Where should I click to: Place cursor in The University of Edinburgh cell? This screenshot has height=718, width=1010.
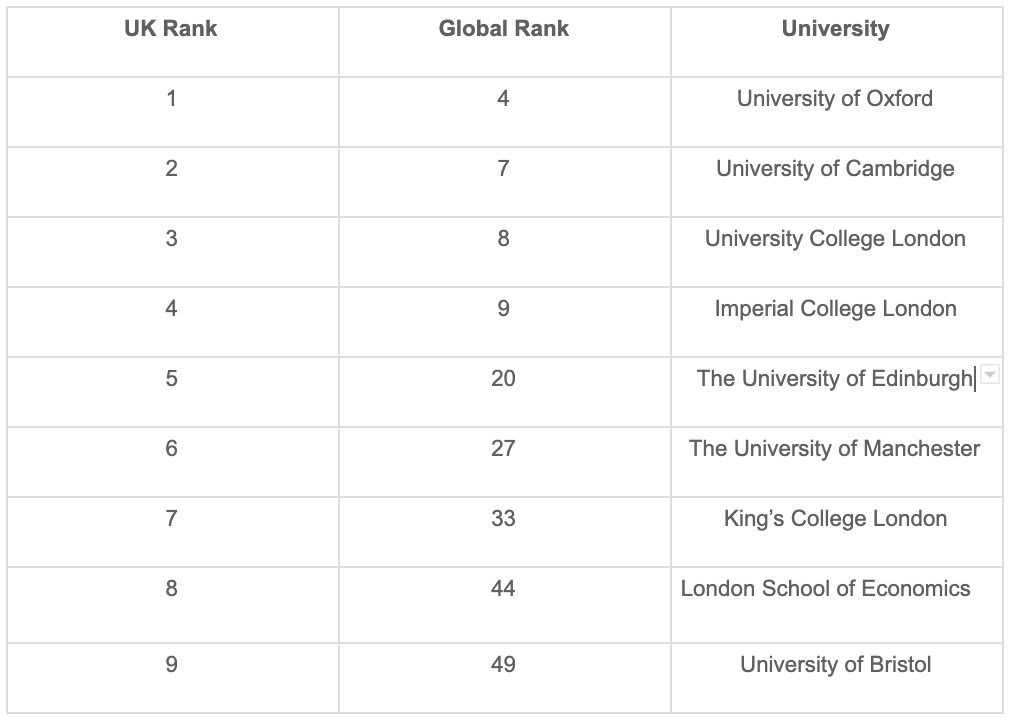pyautogui.click(x=836, y=392)
